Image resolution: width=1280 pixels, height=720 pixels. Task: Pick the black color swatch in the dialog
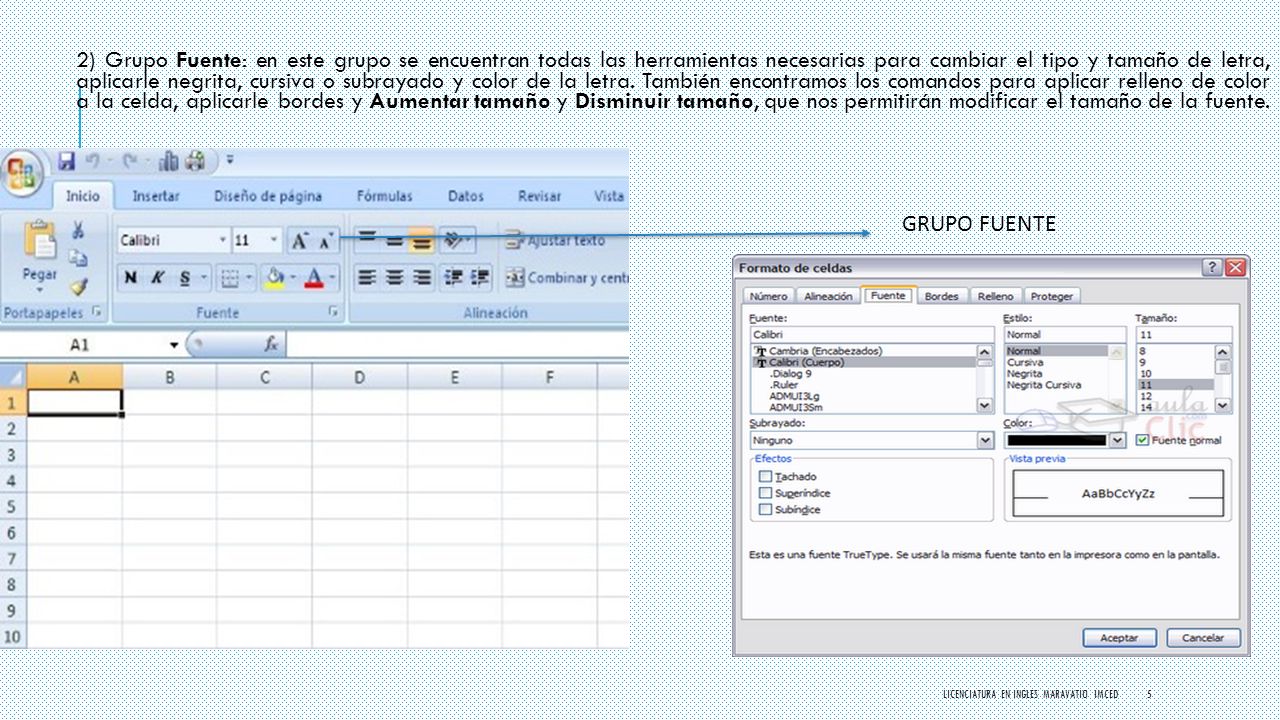[1057, 440]
